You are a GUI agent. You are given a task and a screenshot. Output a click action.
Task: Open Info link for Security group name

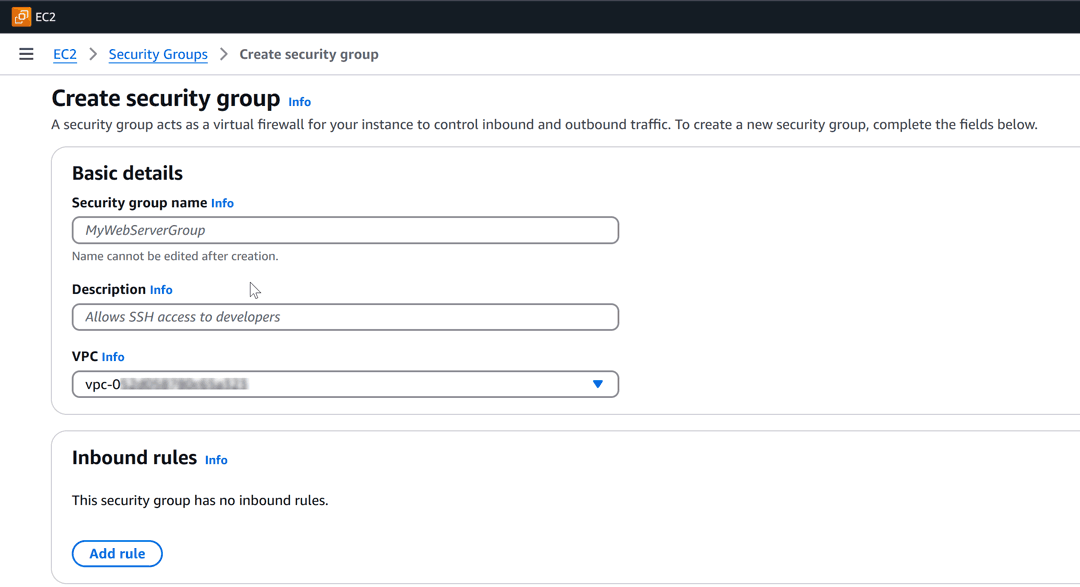click(222, 203)
